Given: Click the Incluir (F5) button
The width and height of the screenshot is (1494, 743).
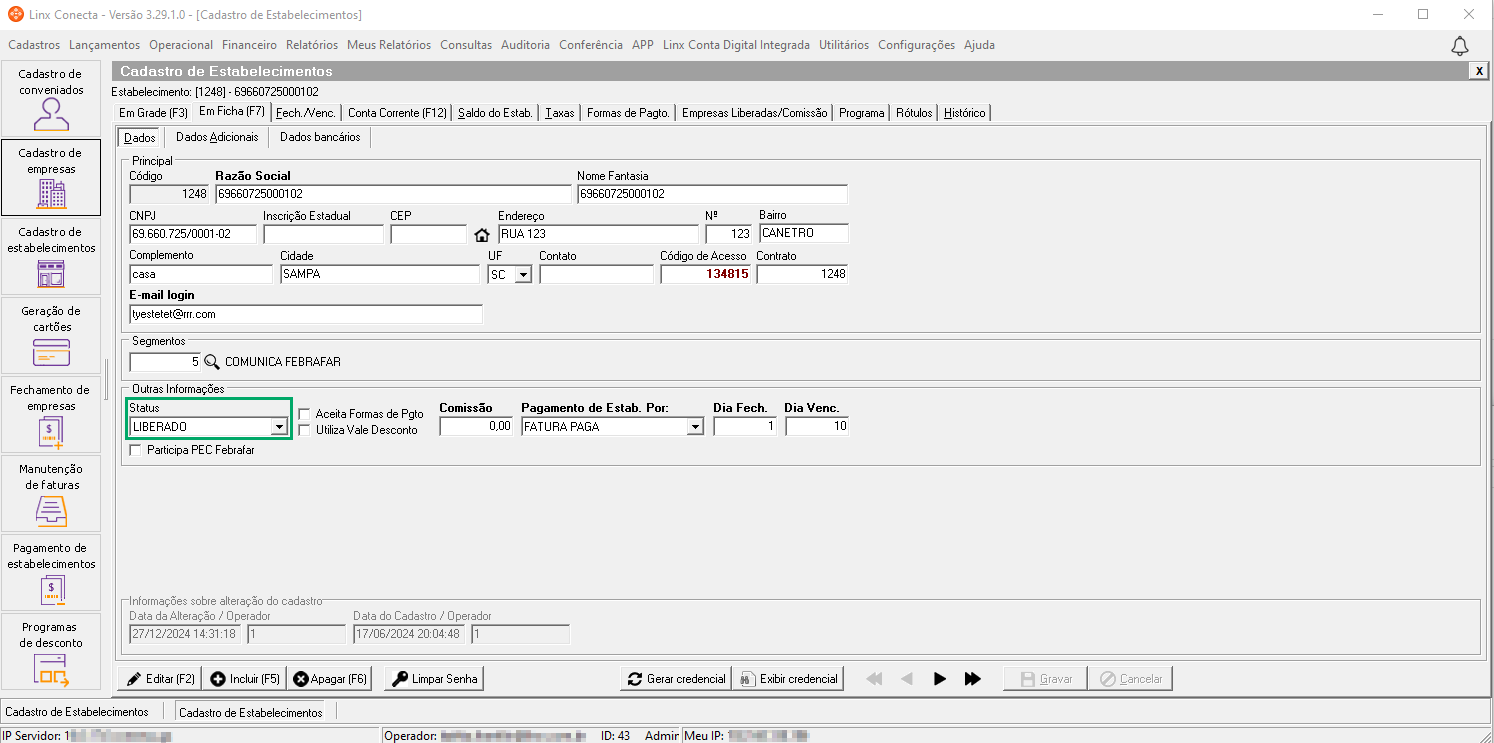Looking at the screenshot, I should pyautogui.click(x=244, y=679).
